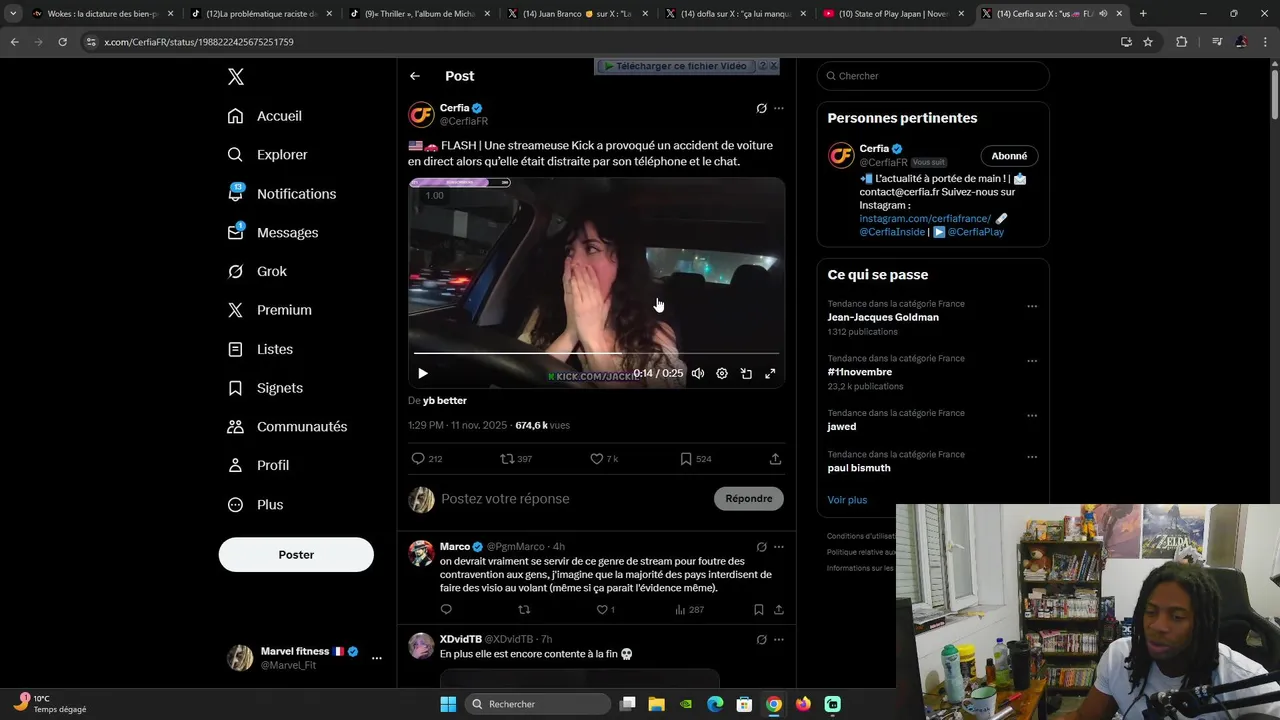Open Windows Start menu
Image resolution: width=1280 pixels, height=720 pixels.
tap(448, 704)
